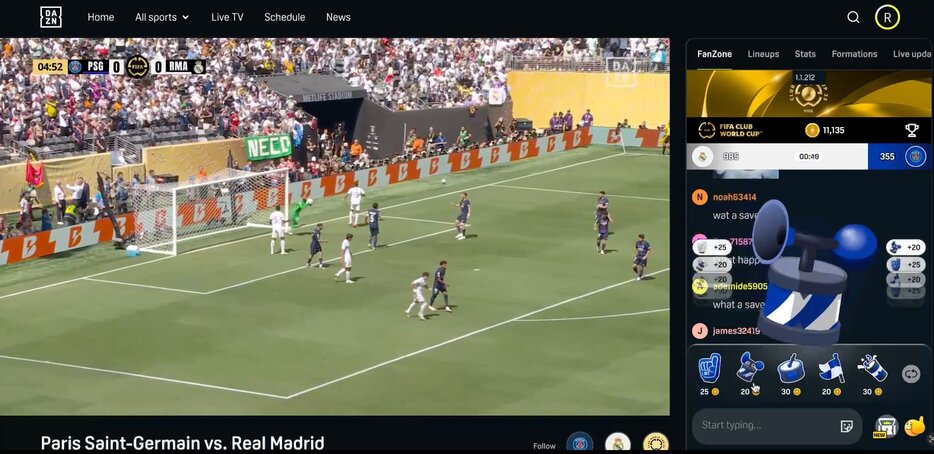Click the 00:49 FanZone countdown timer
Image resolution: width=934 pixels, height=454 pixels.
(810, 157)
